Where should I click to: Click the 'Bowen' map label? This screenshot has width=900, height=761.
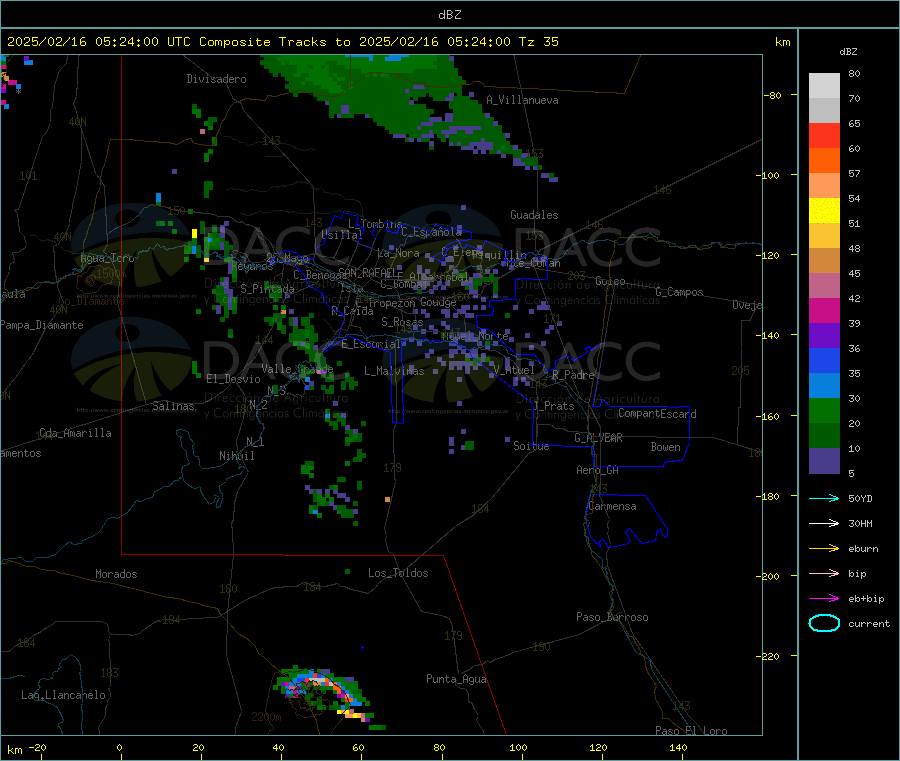coord(666,447)
